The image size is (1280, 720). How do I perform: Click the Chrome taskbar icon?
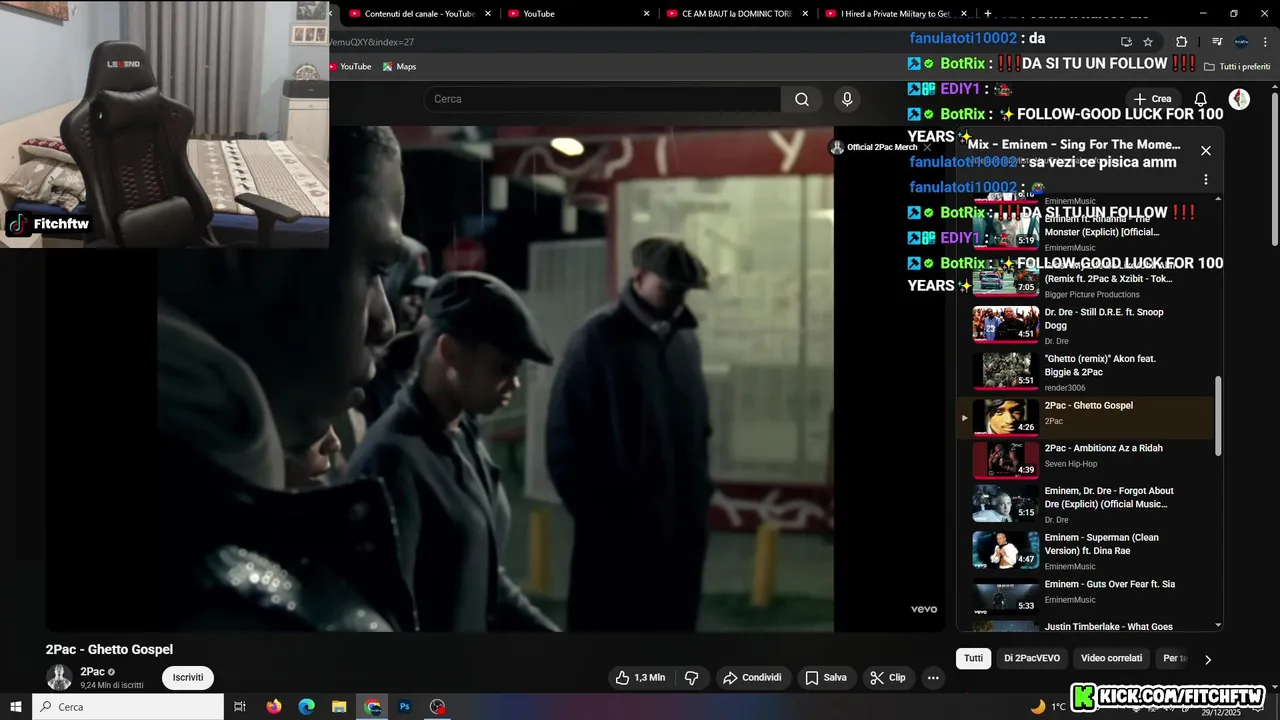click(x=372, y=706)
